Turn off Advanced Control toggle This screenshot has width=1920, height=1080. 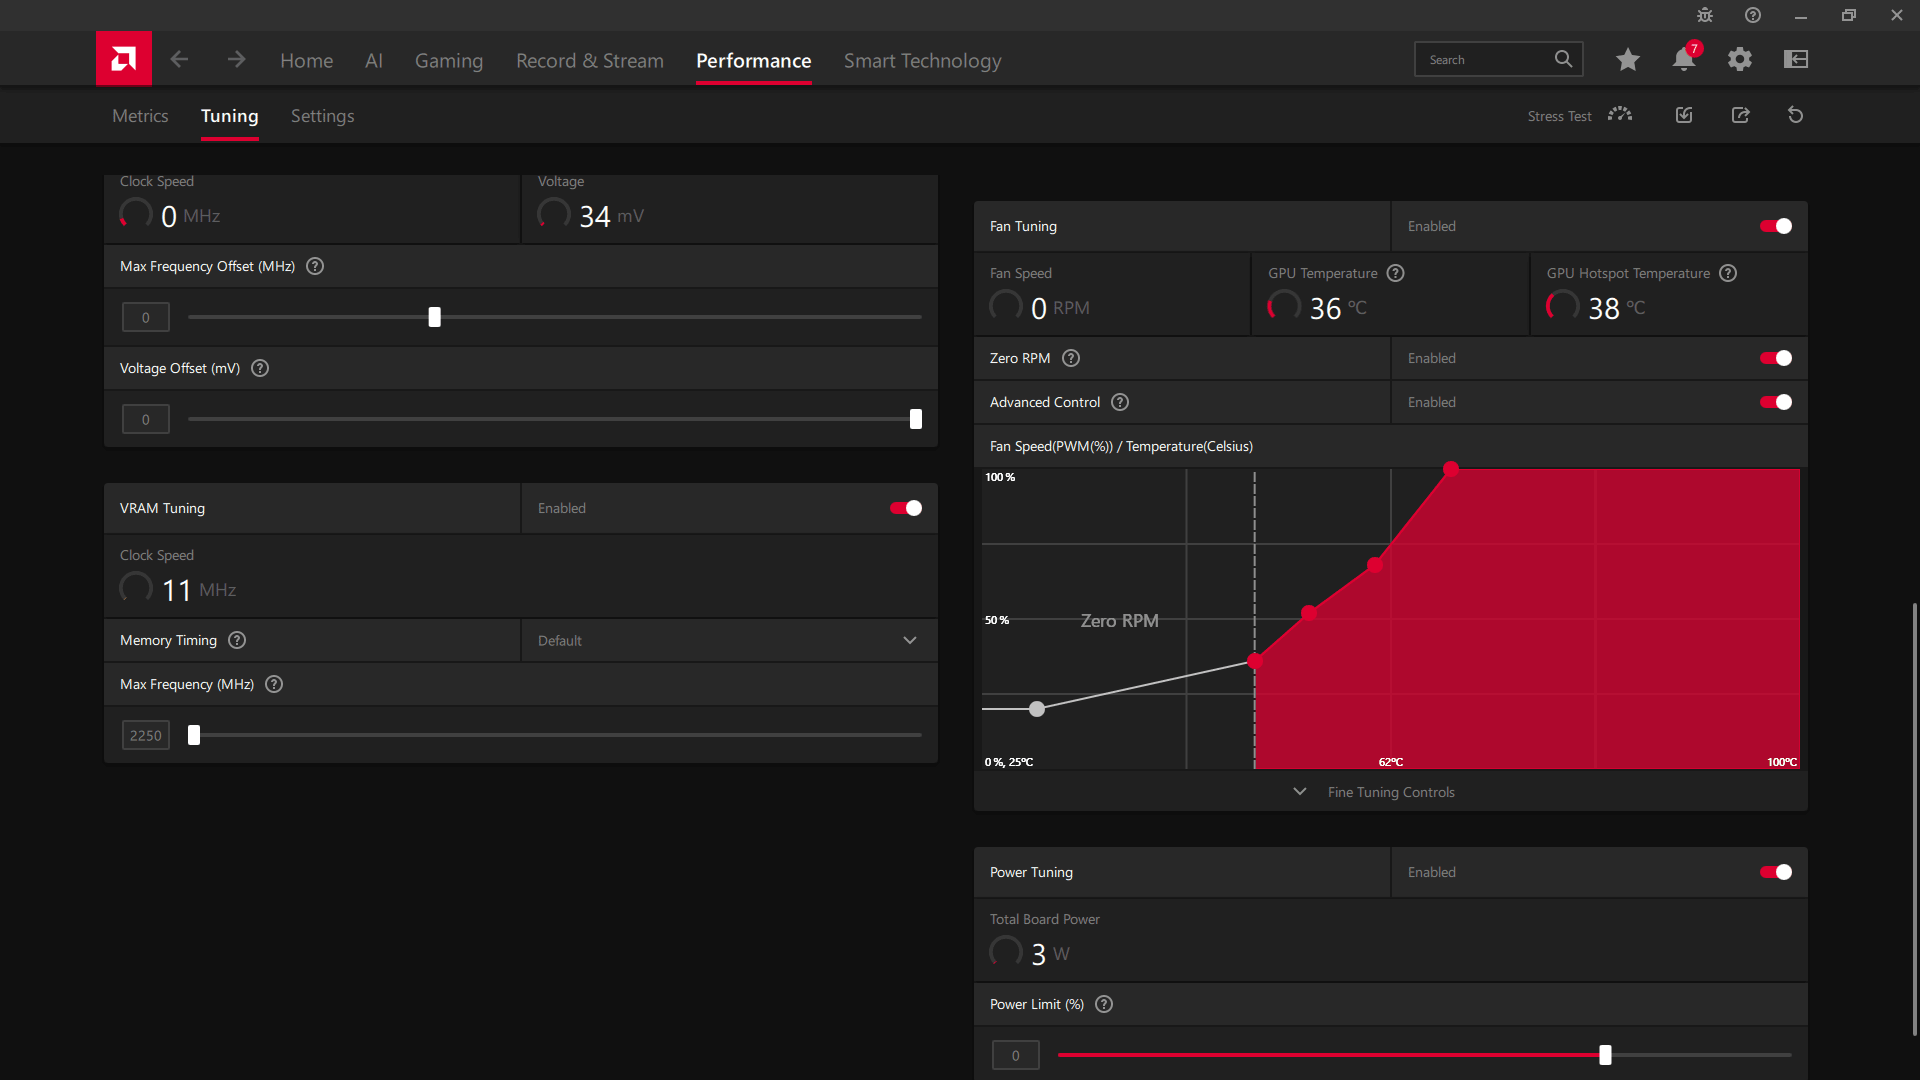1776,402
